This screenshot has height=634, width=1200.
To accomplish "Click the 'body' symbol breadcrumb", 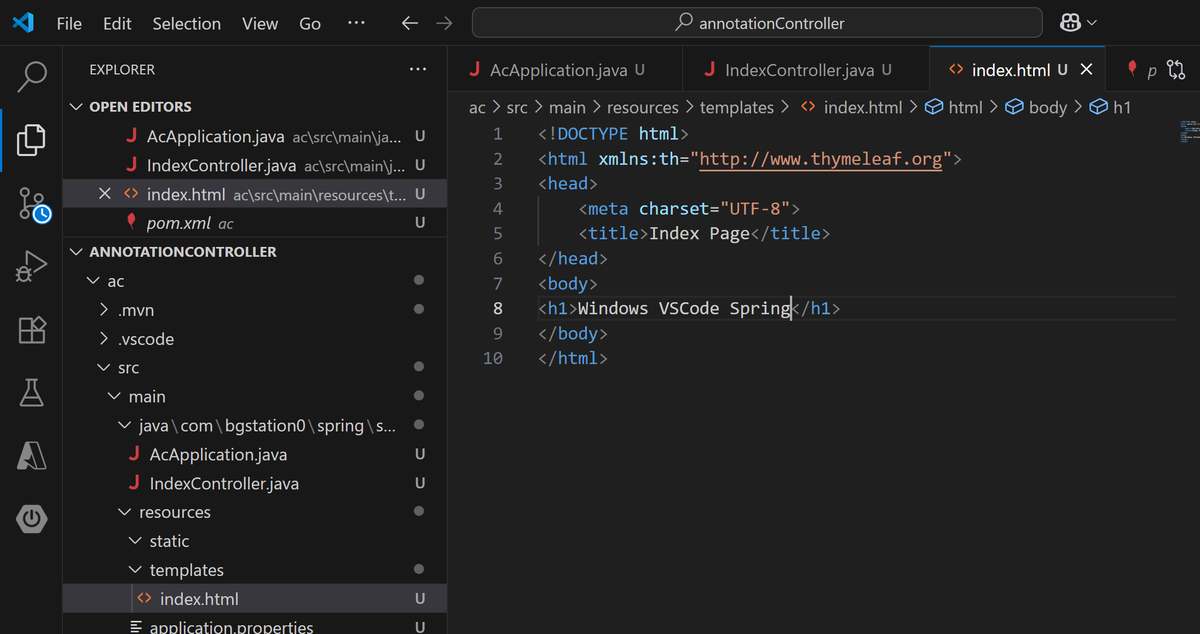I will pos(1037,107).
